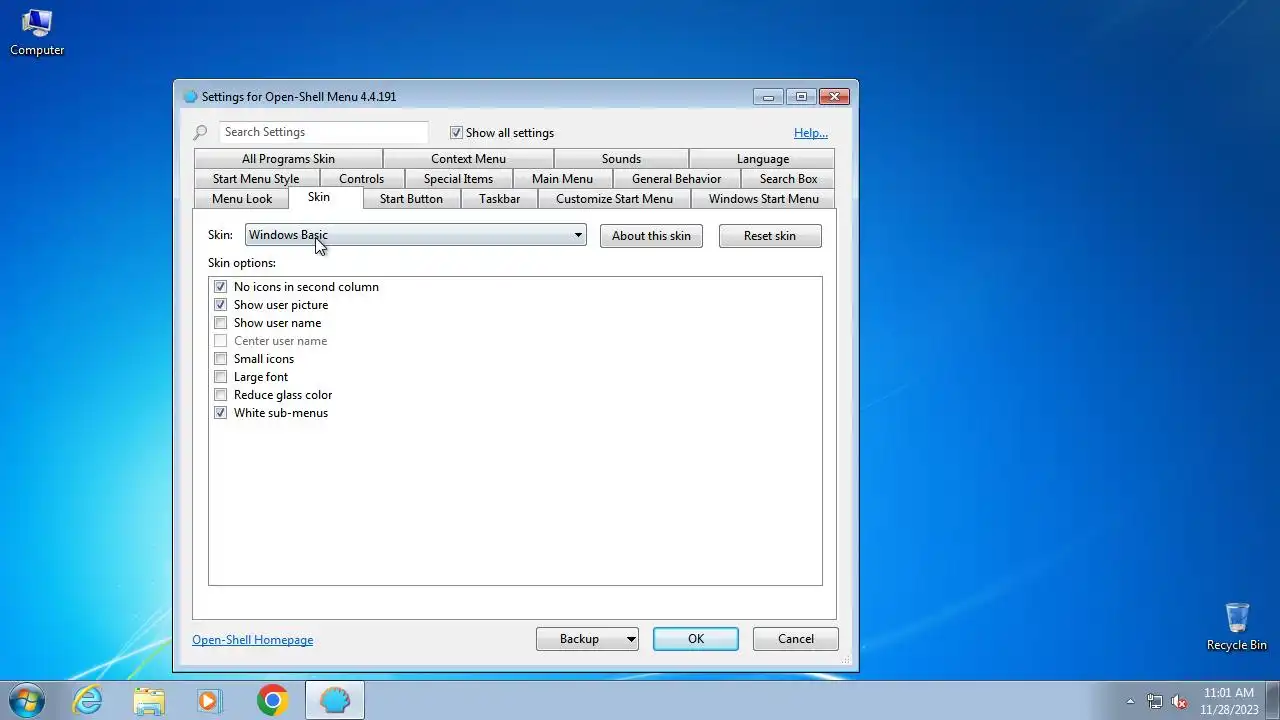Viewport: 1280px width, 720px height.
Task: Click the Reset skin button
Action: pyautogui.click(x=770, y=236)
